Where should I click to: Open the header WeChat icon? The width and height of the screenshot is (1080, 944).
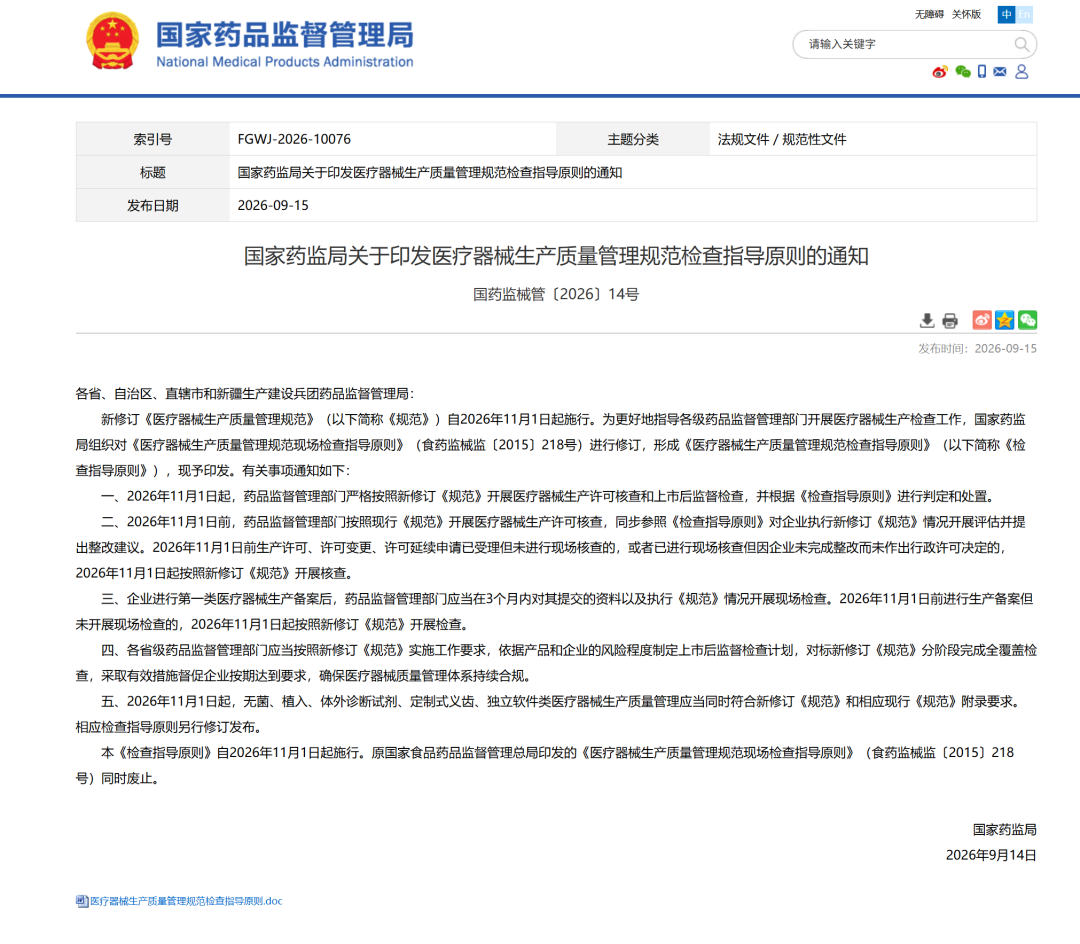coord(963,72)
